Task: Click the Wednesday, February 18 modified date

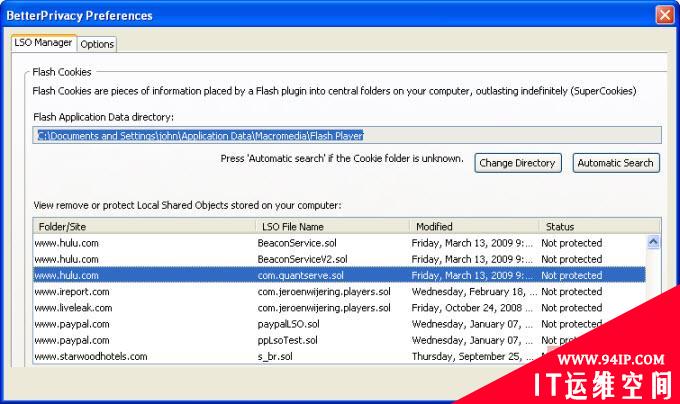Action: (x=474, y=292)
